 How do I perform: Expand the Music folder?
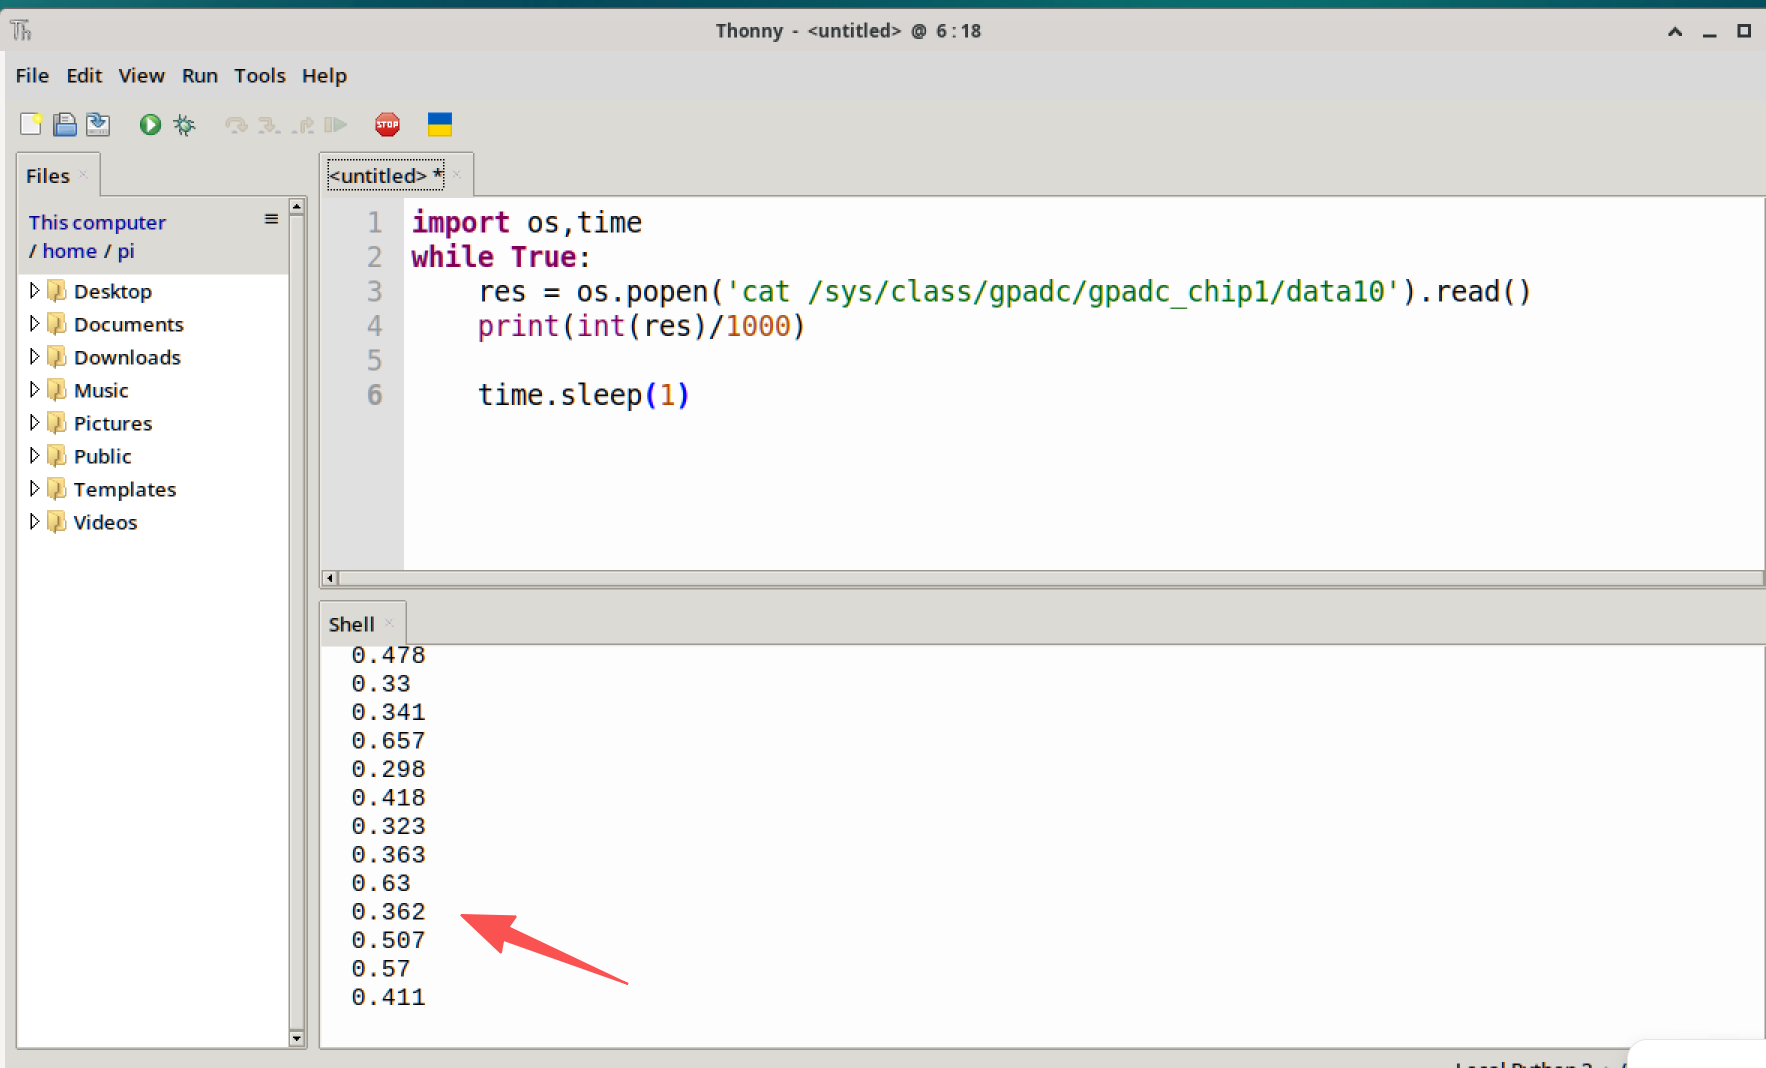(34, 389)
